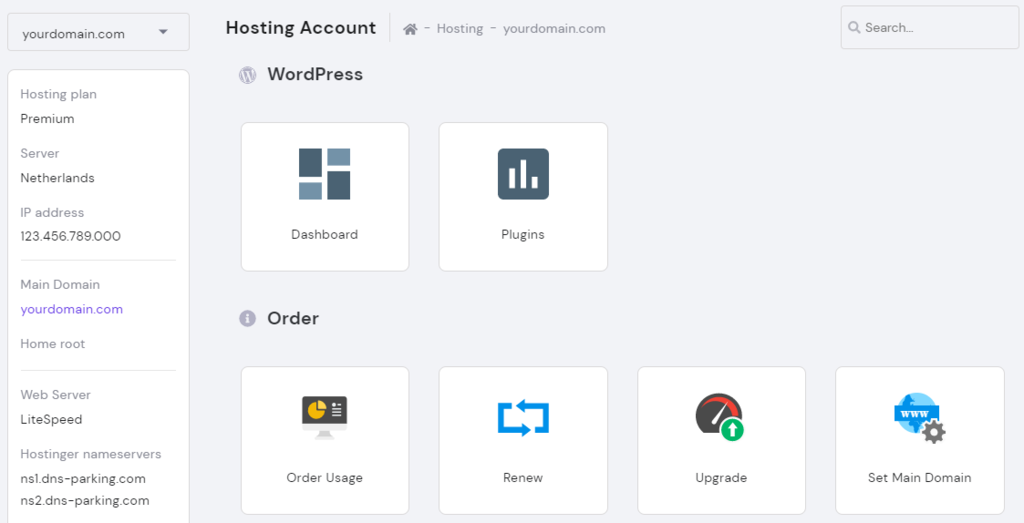The height and width of the screenshot is (523, 1024).
Task: Select the Renew card label
Action: [x=523, y=478]
